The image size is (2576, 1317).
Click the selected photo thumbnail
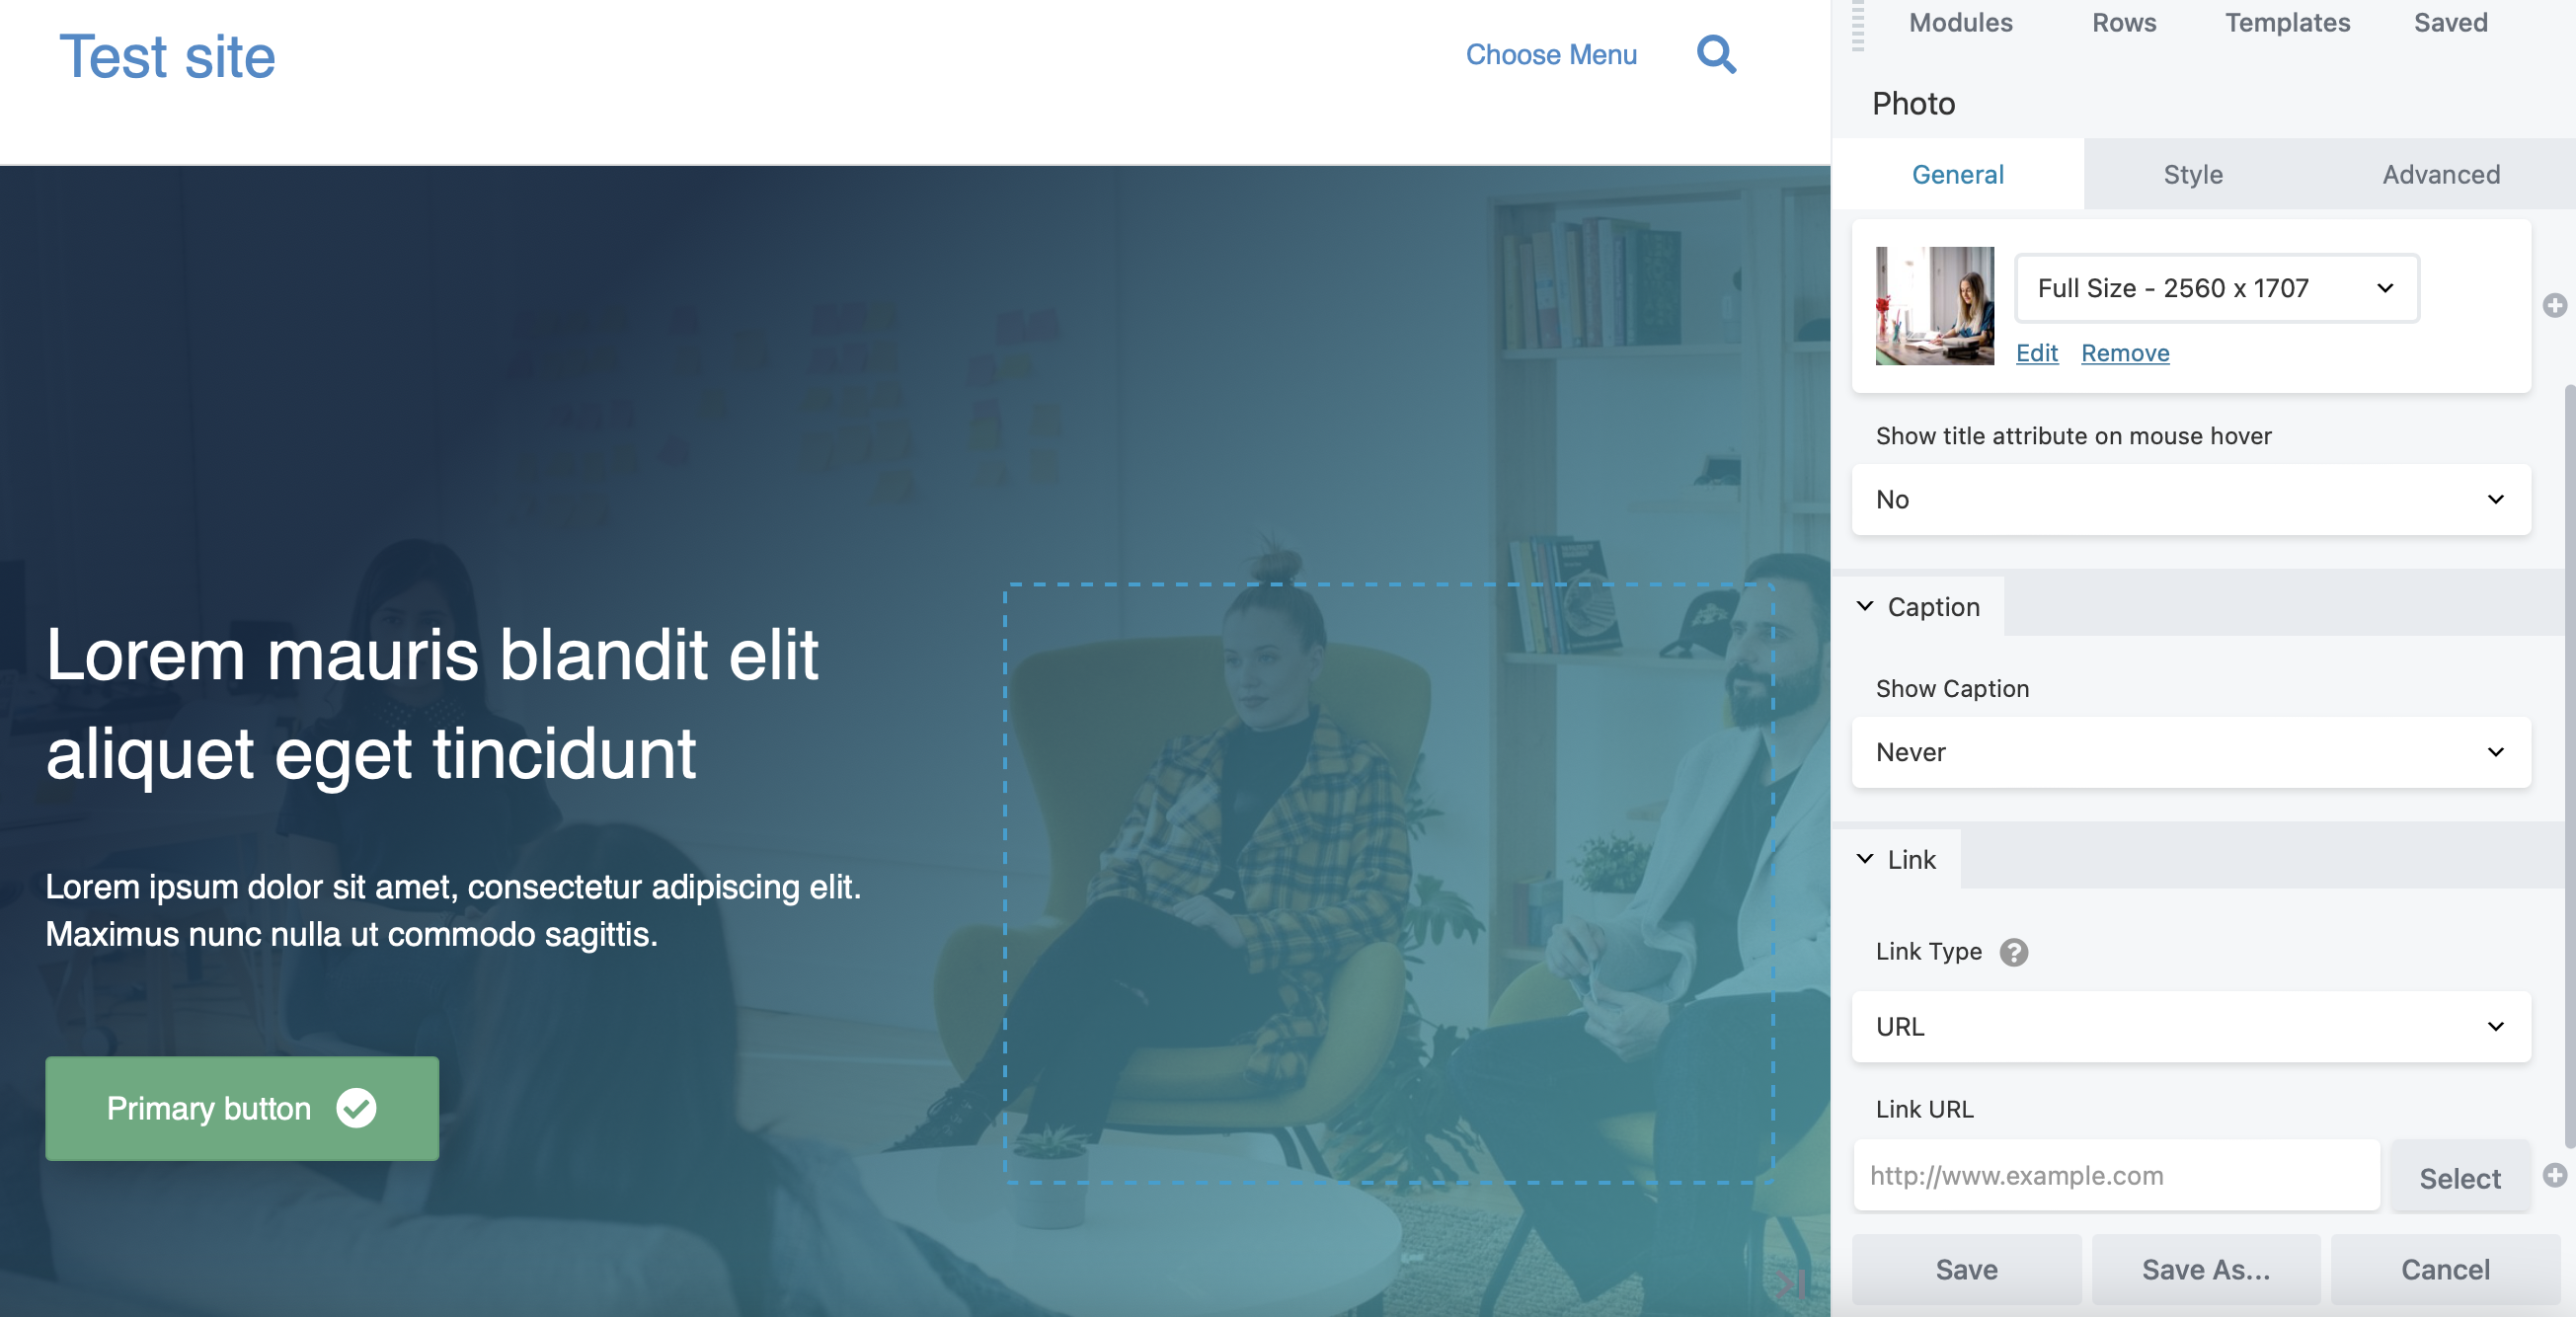pyautogui.click(x=1933, y=306)
